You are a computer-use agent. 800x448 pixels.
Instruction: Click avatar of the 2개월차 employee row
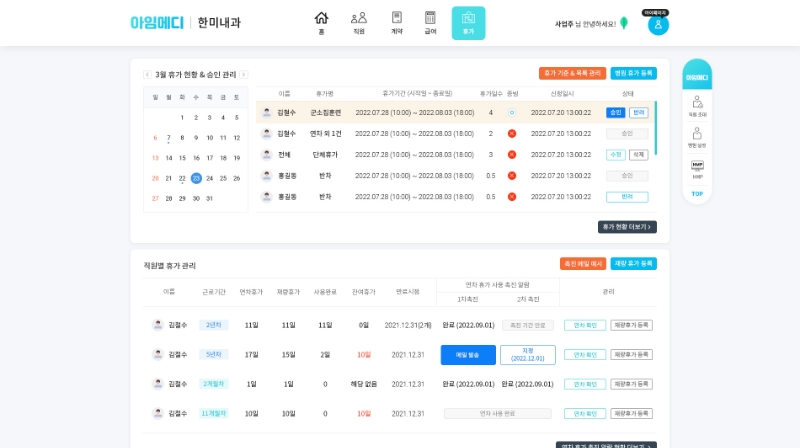click(158, 384)
